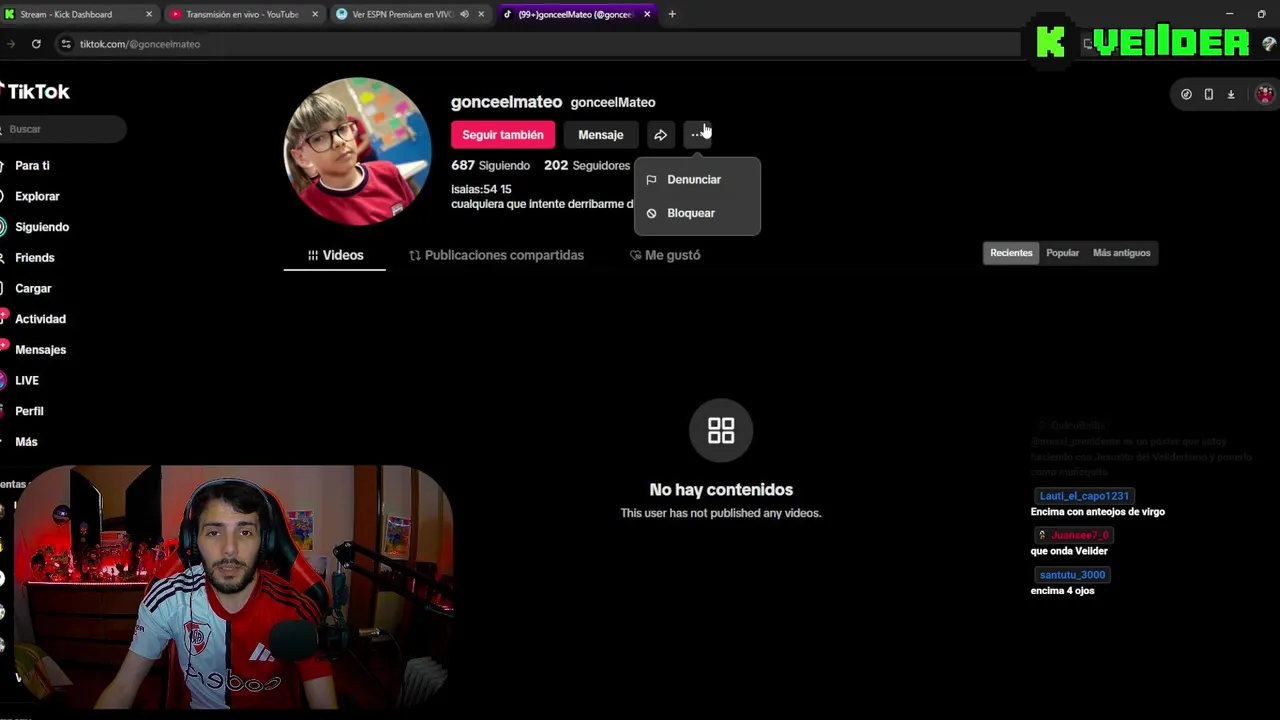1280x720 pixels.
Task: Click the address bar URL
Action: click(x=140, y=44)
